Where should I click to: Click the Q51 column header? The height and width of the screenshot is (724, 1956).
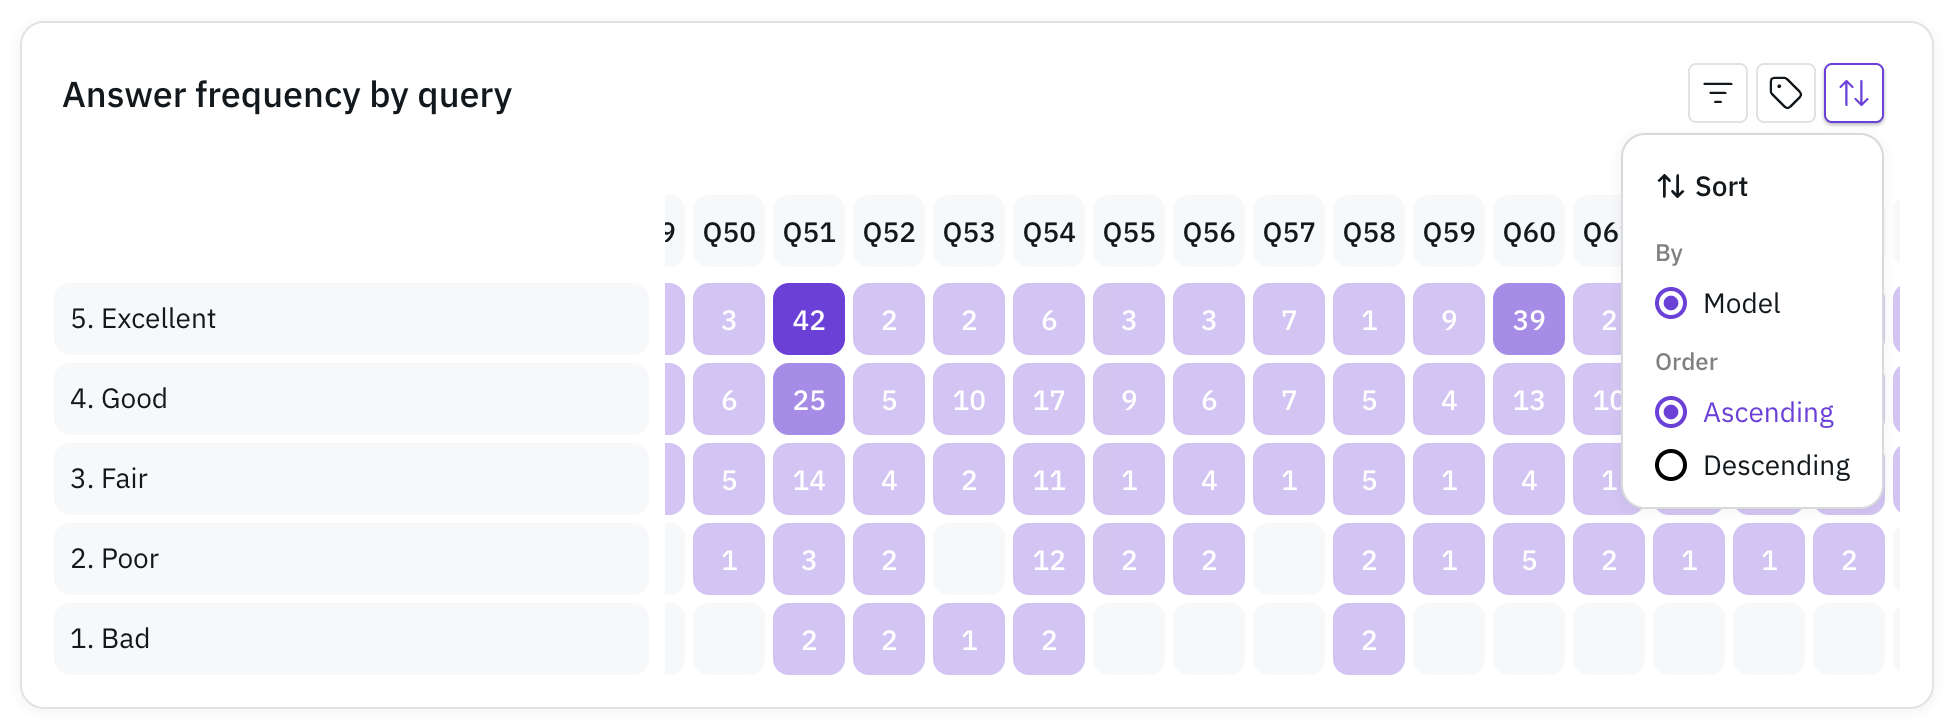pyautogui.click(x=809, y=232)
